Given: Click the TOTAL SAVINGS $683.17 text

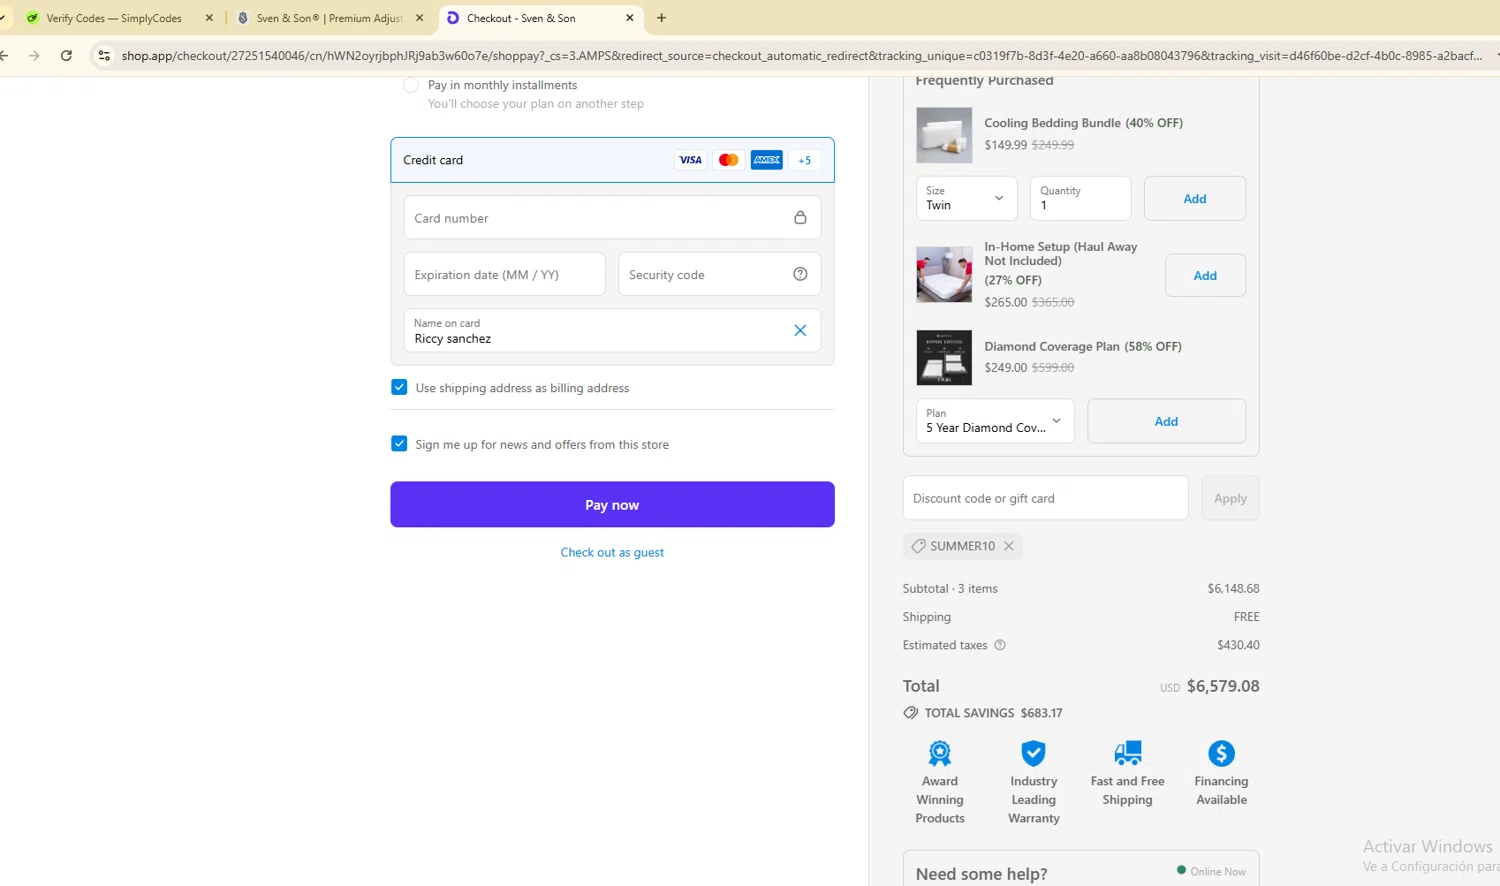Looking at the screenshot, I should pyautogui.click(x=993, y=713).
